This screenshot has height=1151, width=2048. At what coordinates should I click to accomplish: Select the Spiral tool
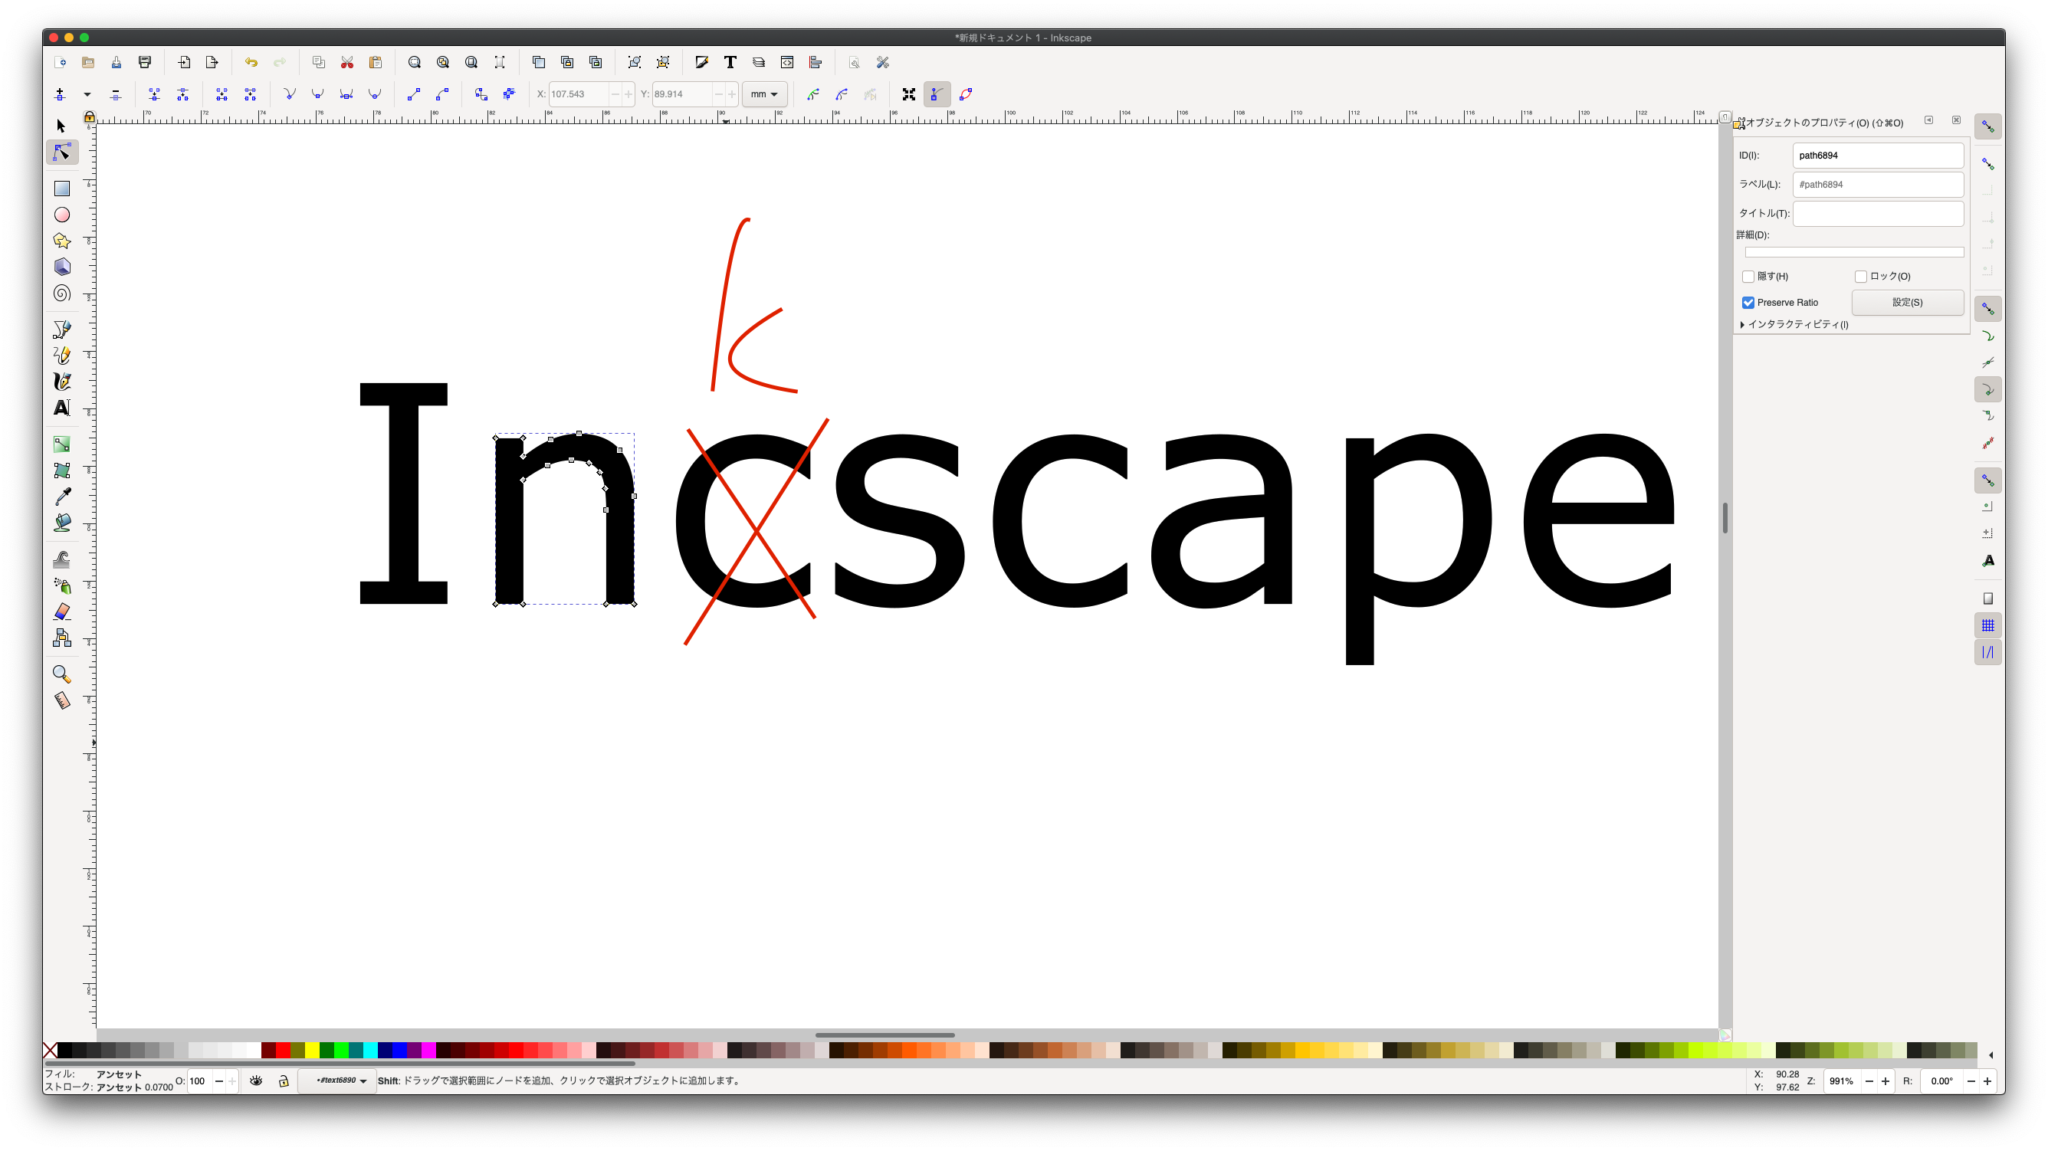pyautogui.click(x=61, y=293)
